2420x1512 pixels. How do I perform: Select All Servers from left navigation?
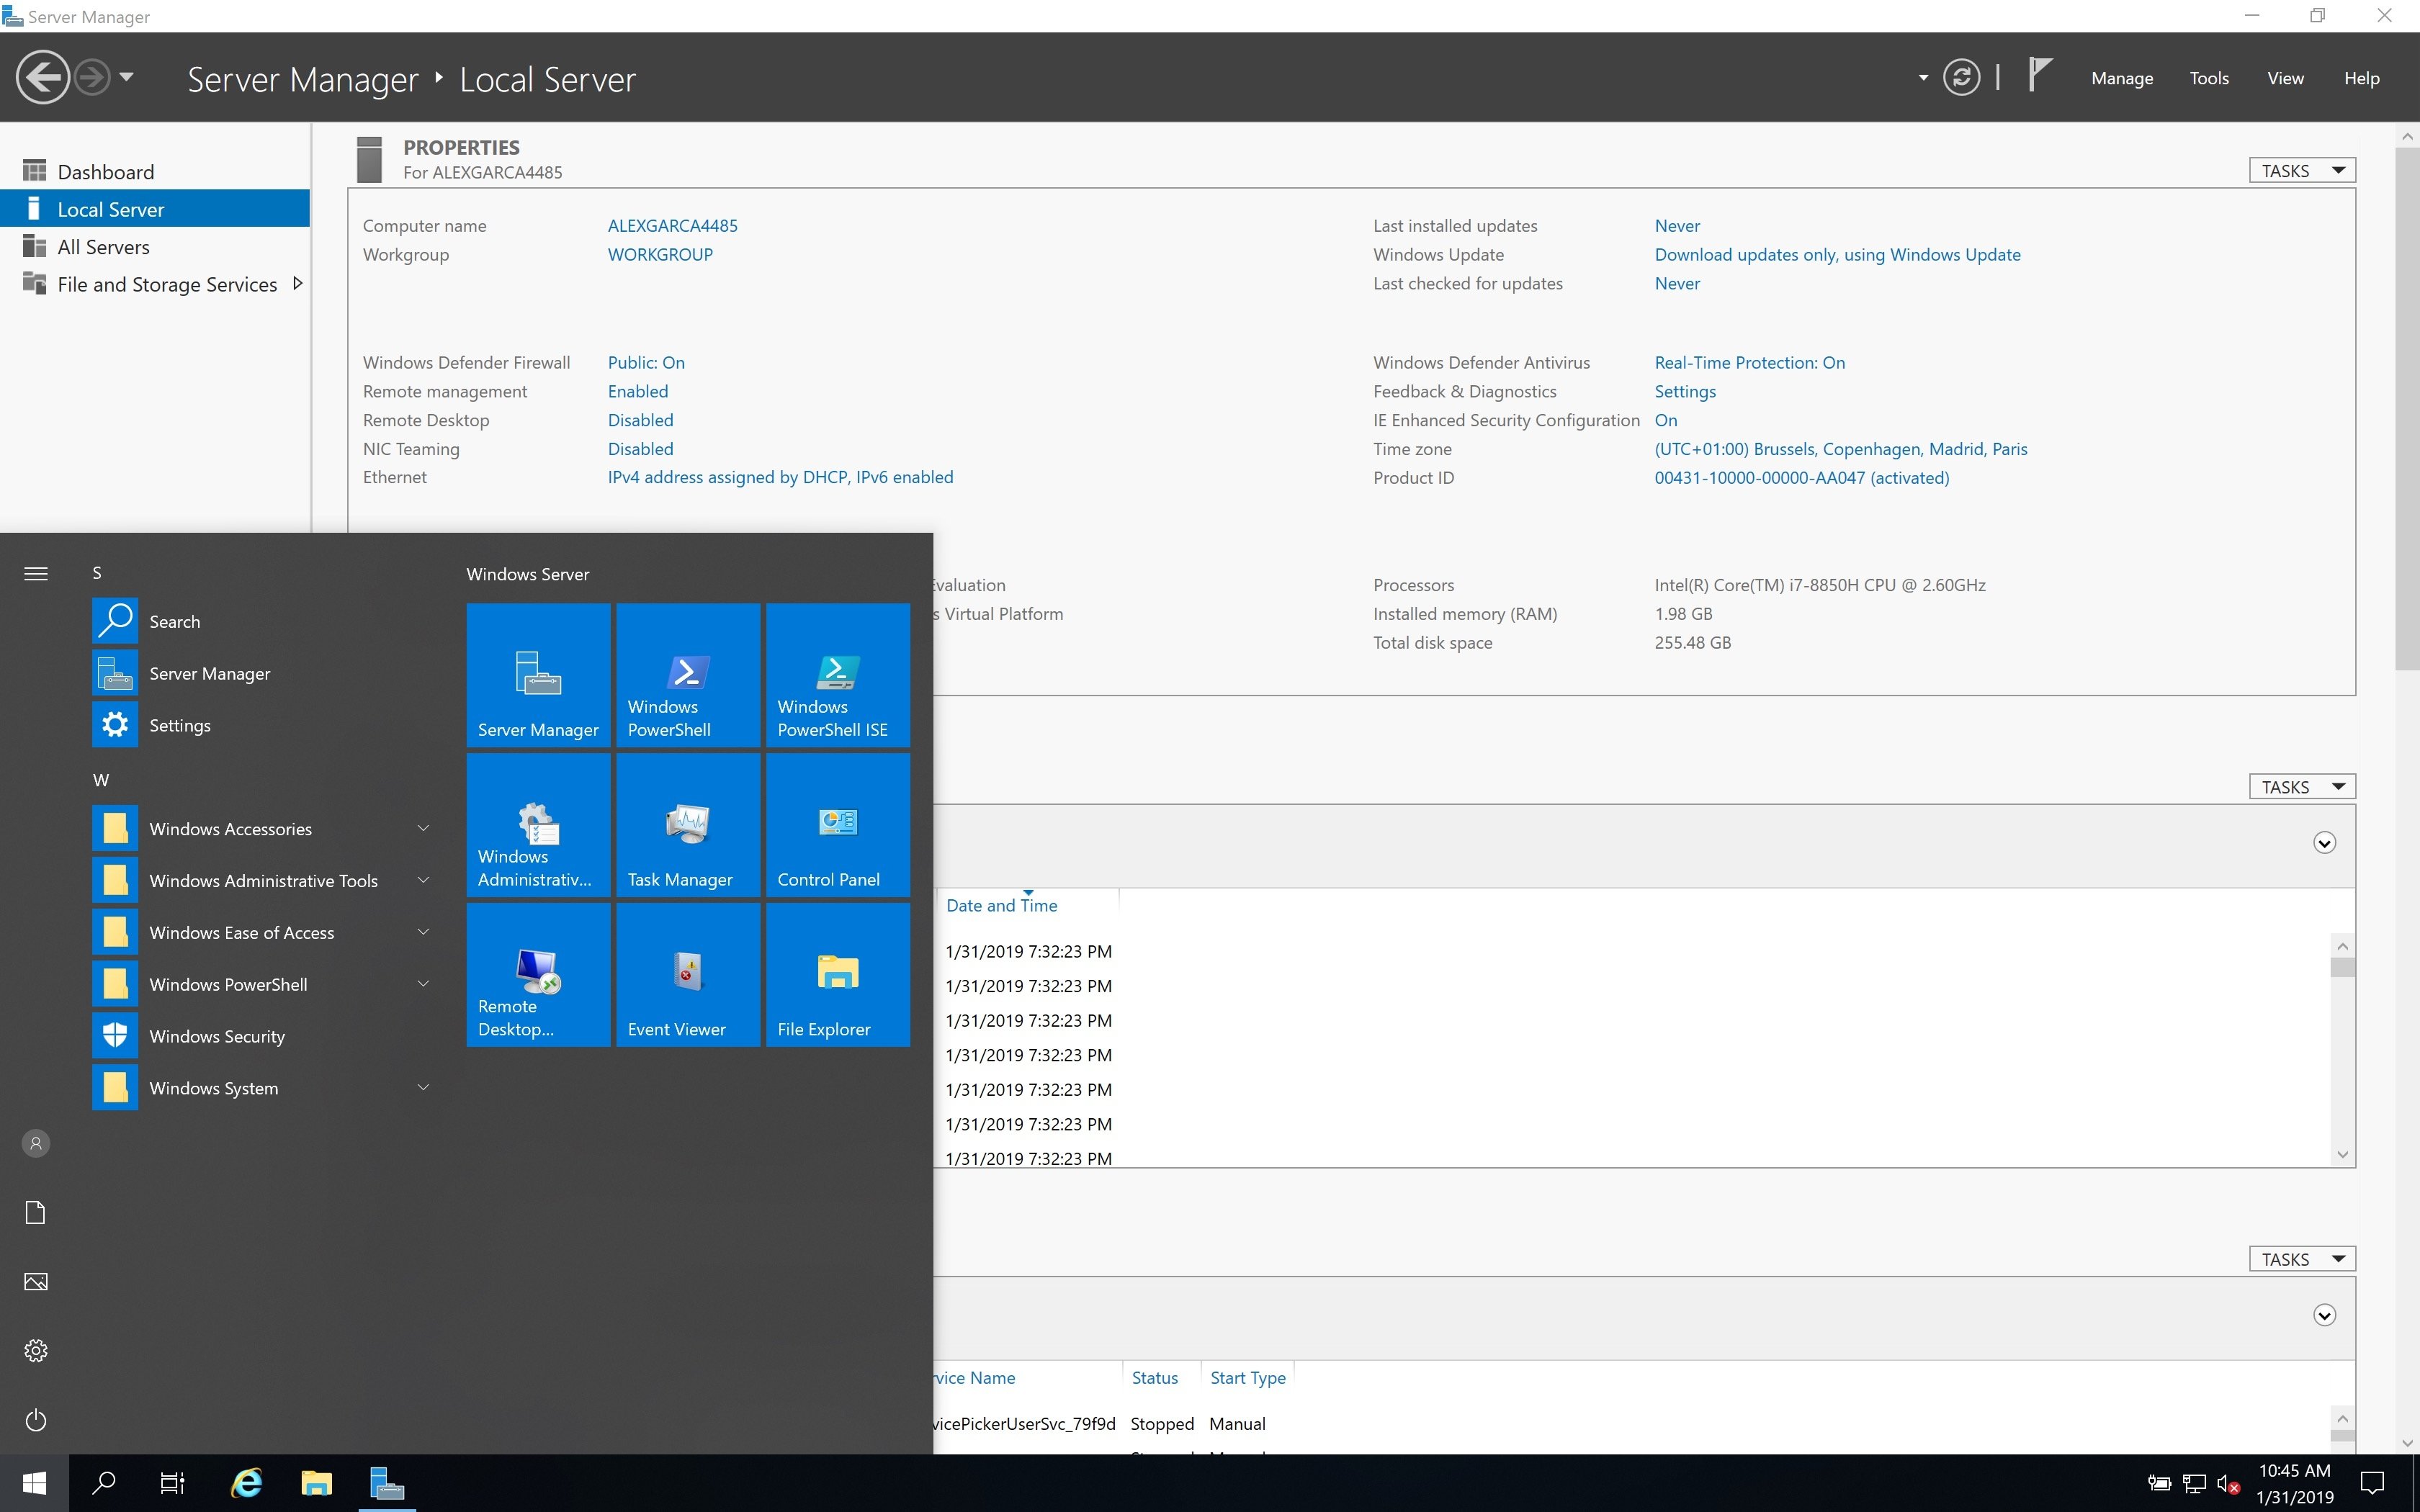pyautogui.click(x=104, y=246)
